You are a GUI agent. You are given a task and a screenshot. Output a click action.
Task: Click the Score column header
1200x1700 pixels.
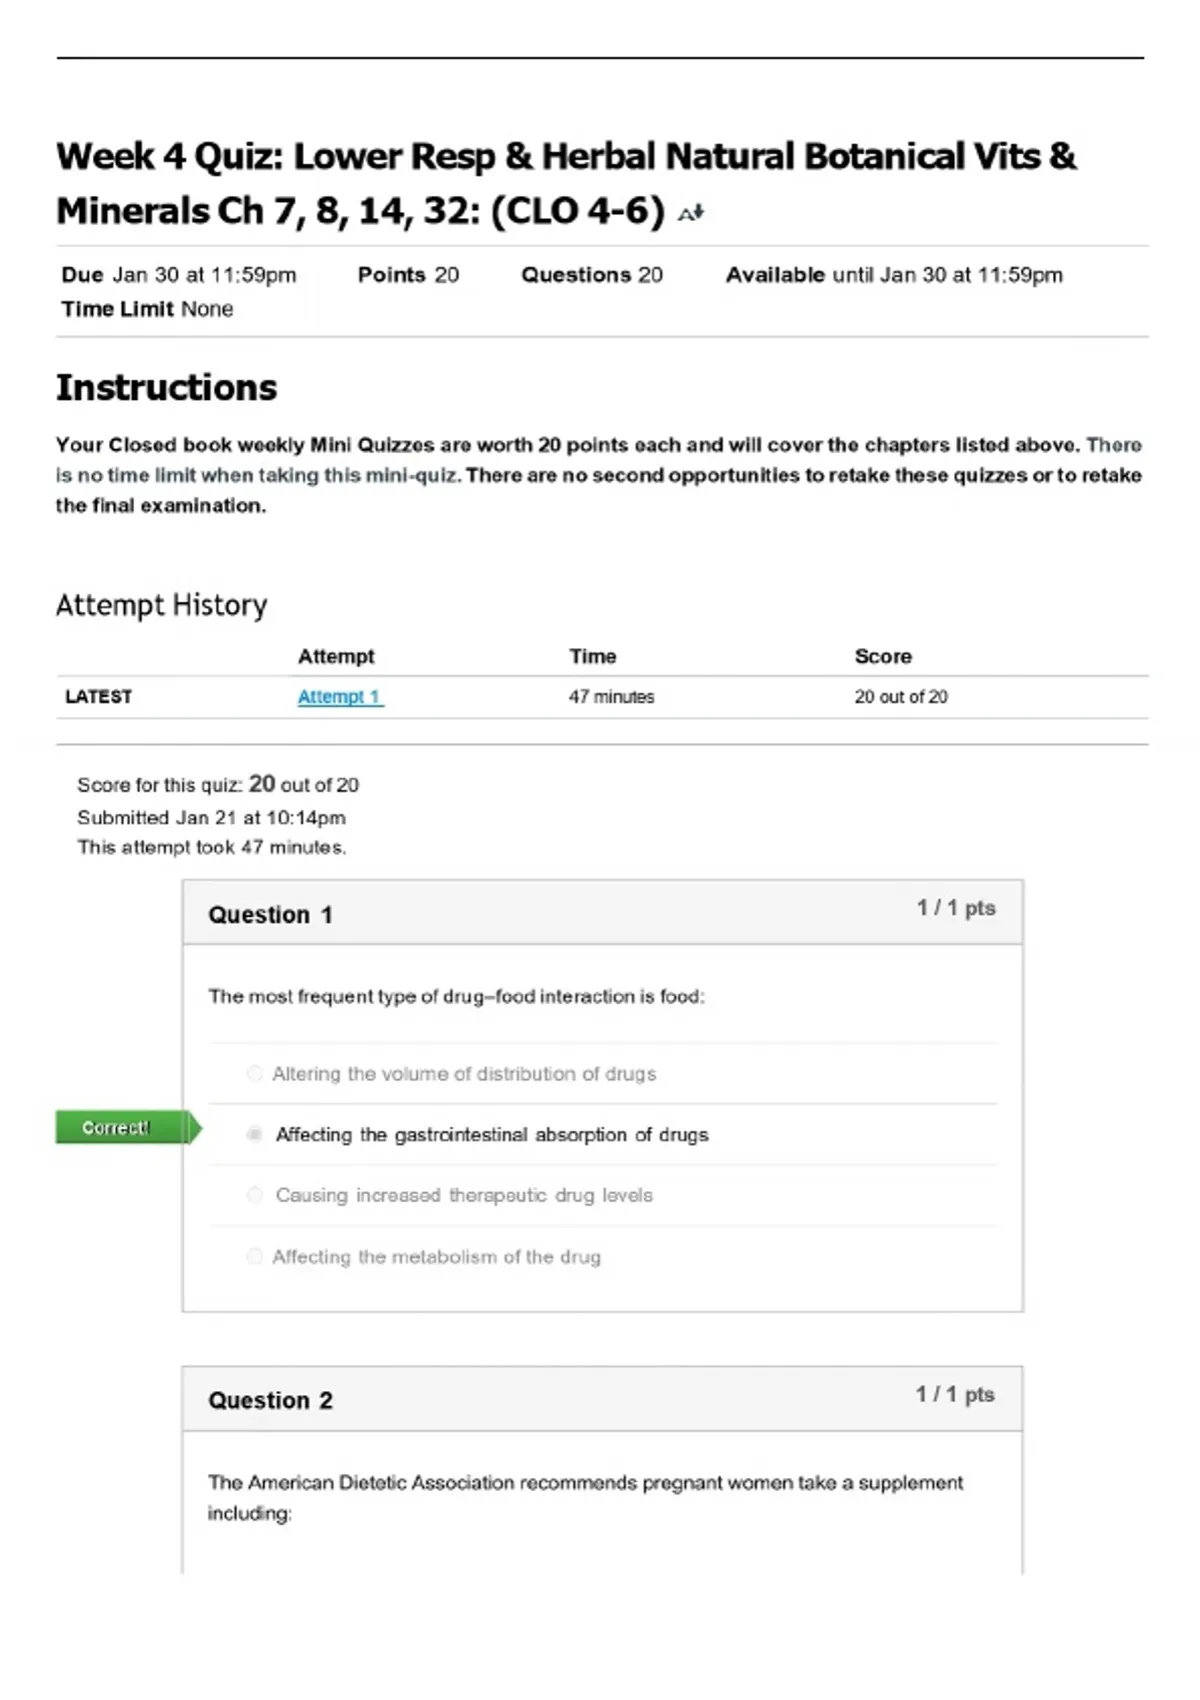(x=883, y=657)
